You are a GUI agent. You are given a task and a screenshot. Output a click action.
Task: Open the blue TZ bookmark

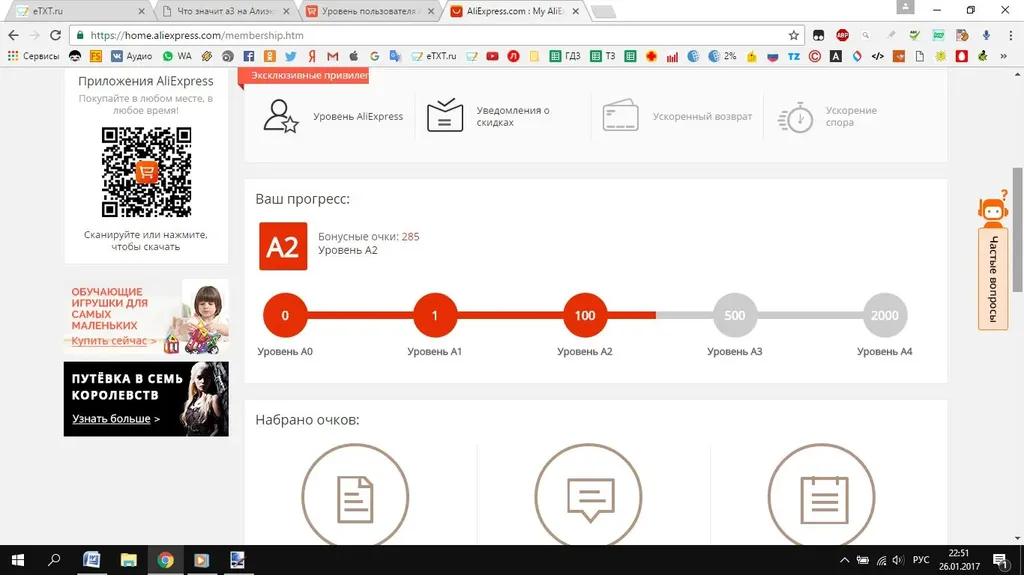[x=793, y=56]
